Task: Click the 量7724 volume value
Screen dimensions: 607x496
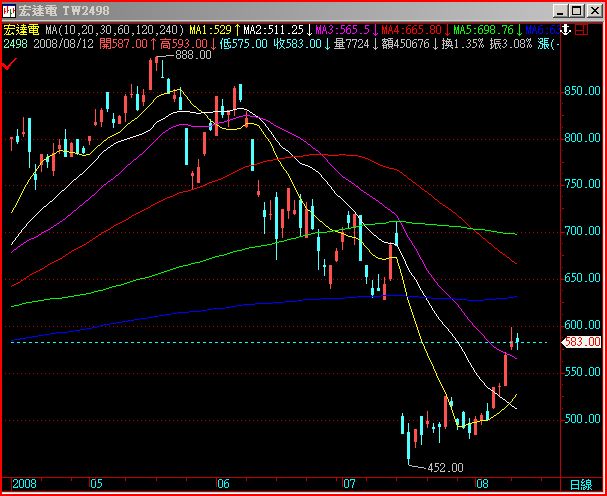Action: (352, 44)
